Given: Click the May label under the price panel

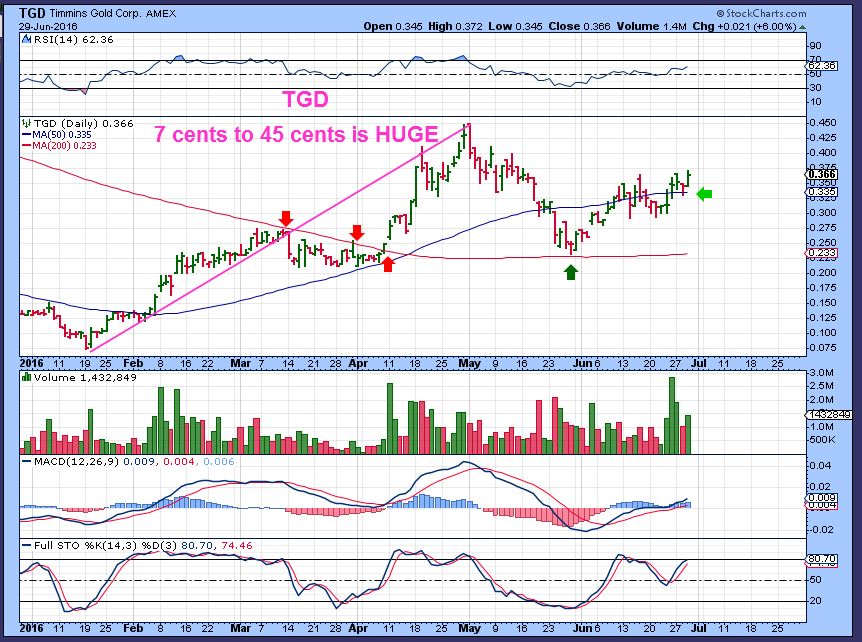Looking at the screenshot, I should pos(469,363).
